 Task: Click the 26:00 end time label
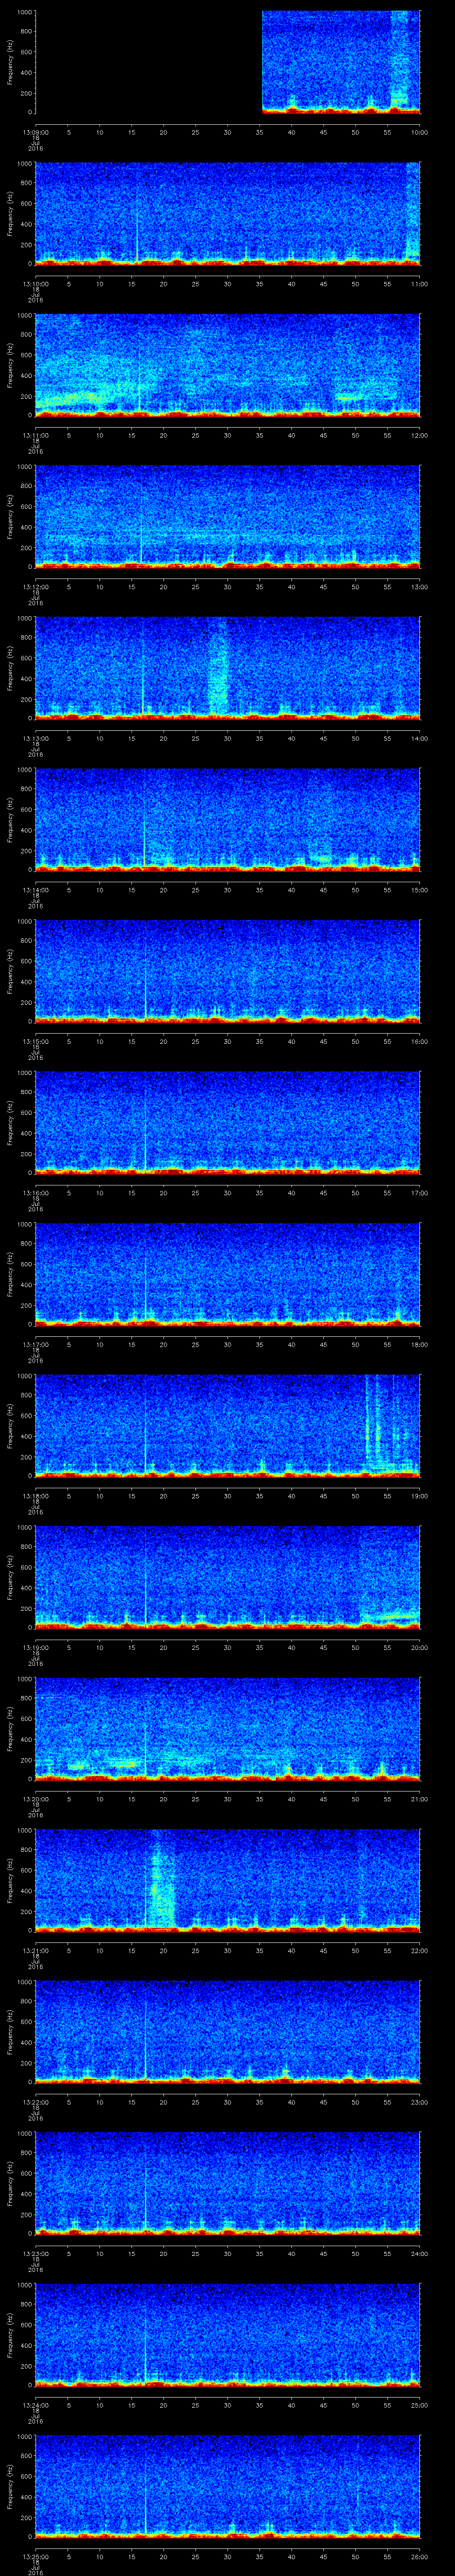[x=419, y=2556]
